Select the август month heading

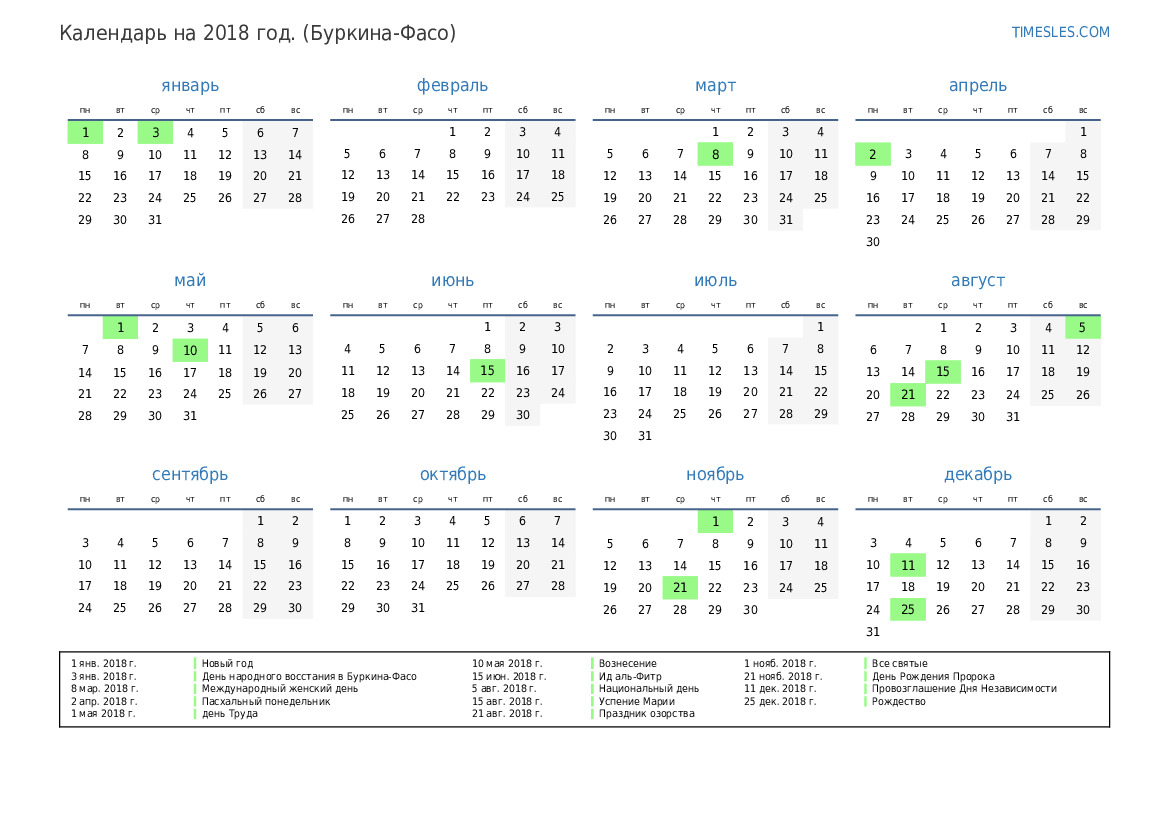click(977, 281)
